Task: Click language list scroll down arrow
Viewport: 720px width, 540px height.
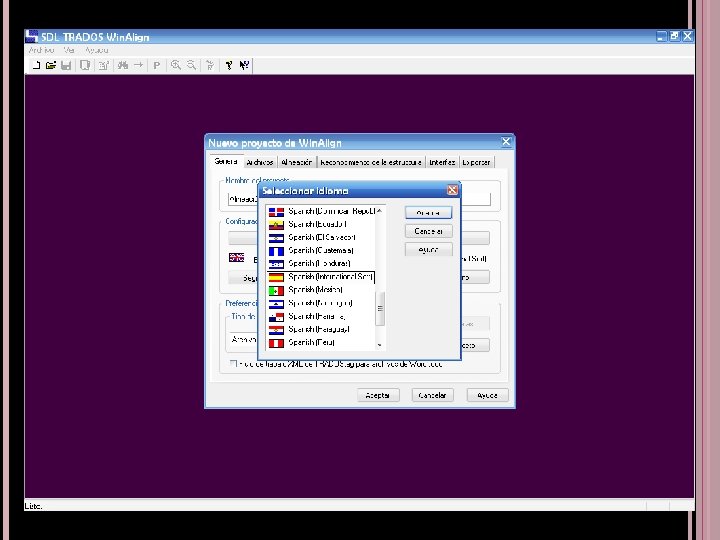Action: coord(379,345)
